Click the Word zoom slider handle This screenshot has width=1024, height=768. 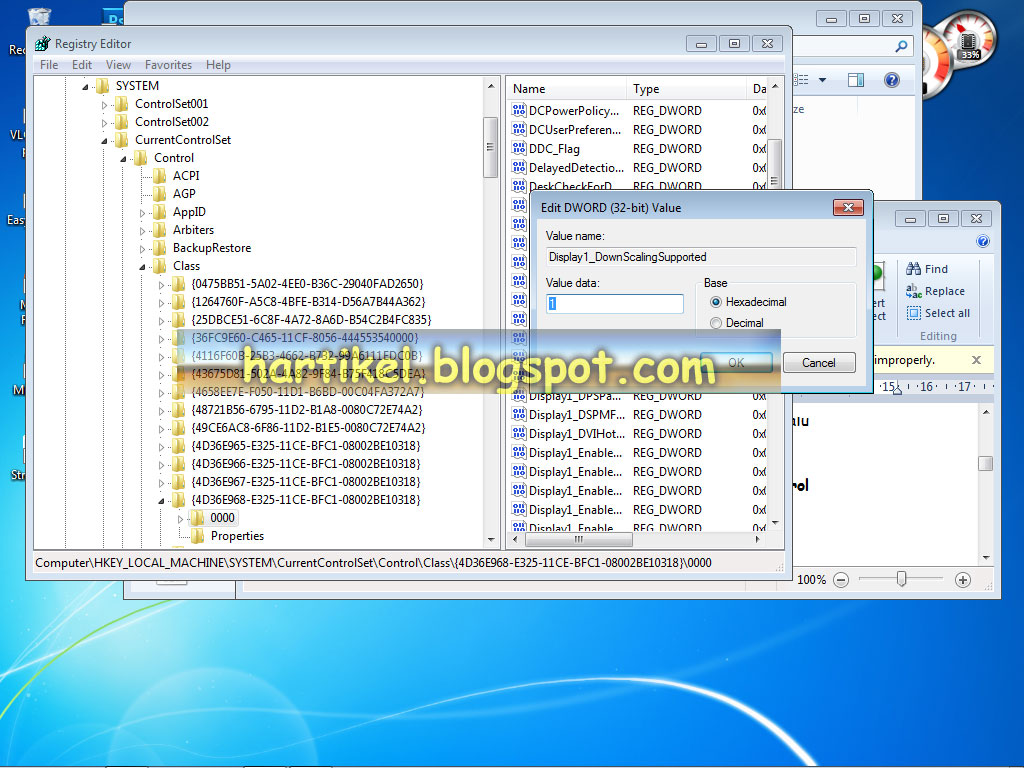point(901,579)
